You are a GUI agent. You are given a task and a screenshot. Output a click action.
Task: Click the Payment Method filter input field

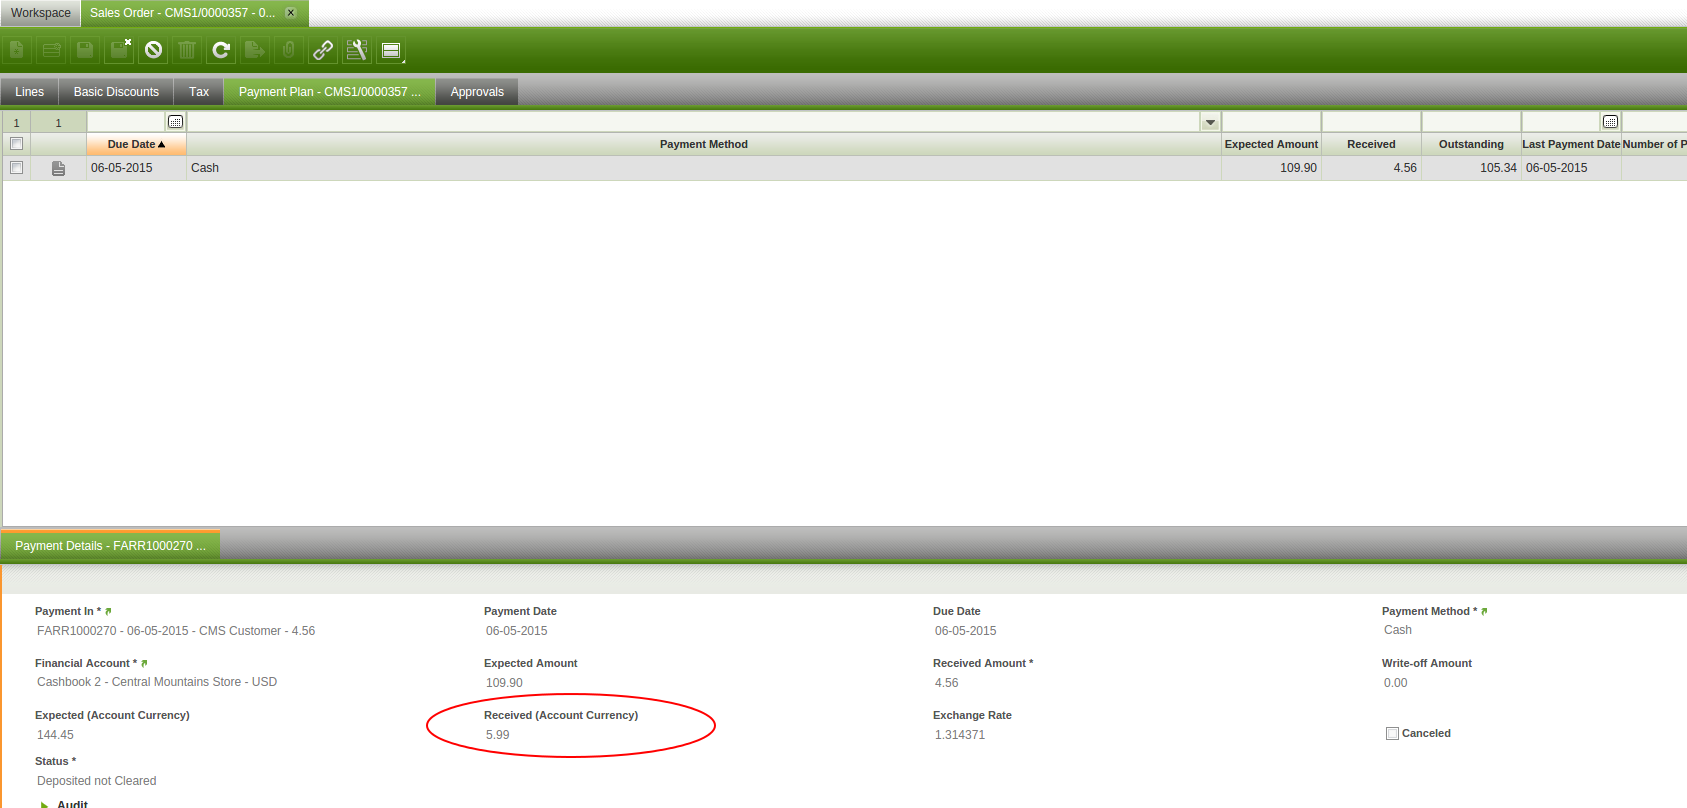coord(694,122)
